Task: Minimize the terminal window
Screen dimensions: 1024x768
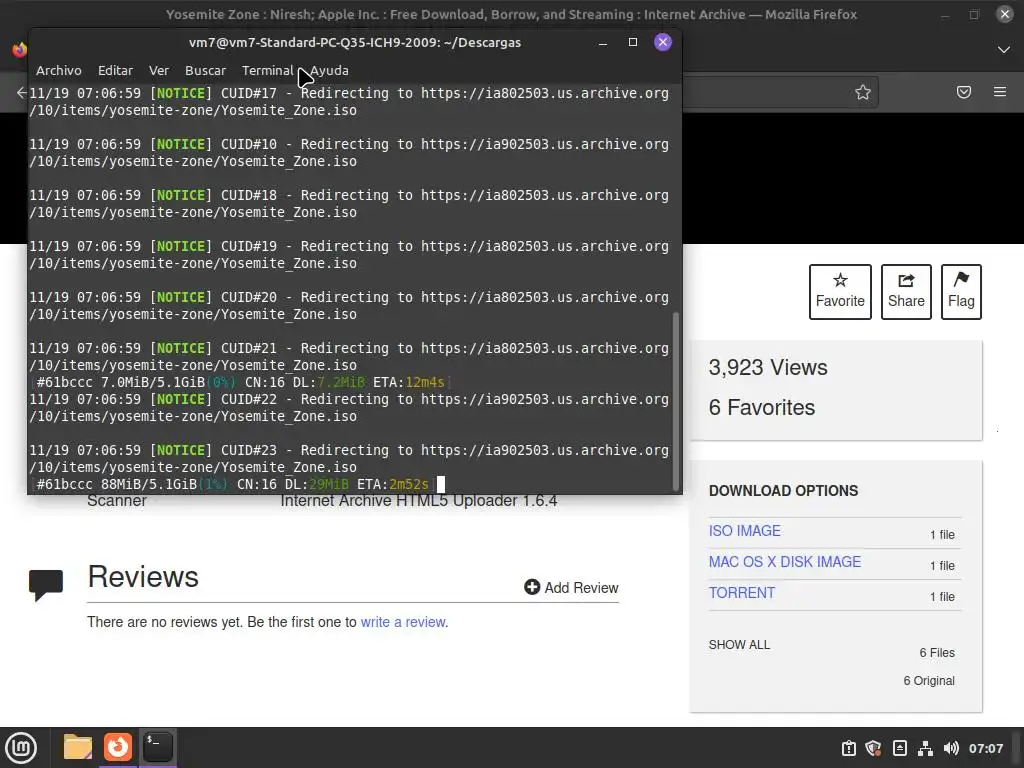Action: pyautogui.click(x=603, y=42)
